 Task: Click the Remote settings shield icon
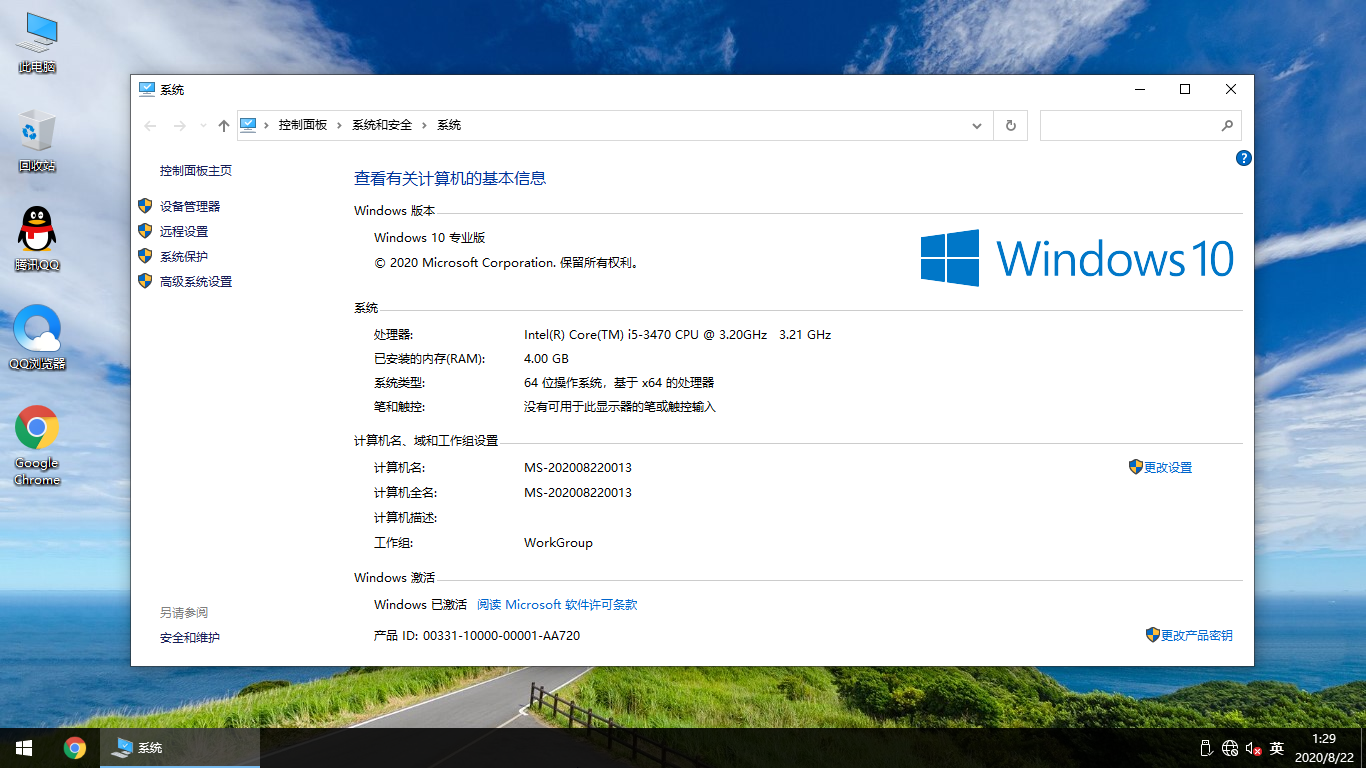145,231
